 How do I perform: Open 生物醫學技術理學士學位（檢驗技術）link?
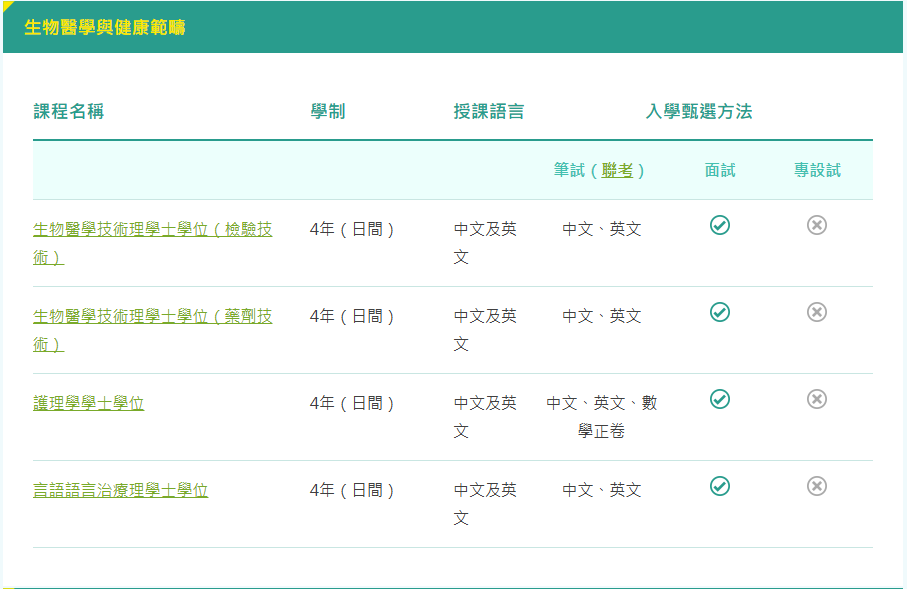point(152,230)
